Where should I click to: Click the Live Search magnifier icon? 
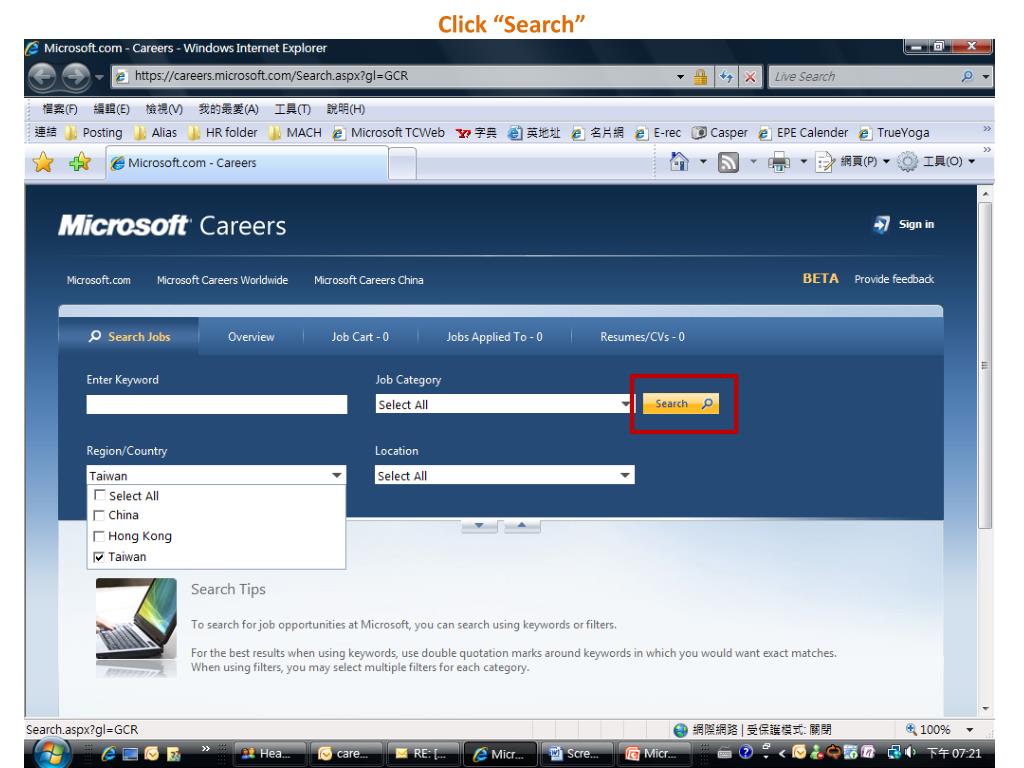pos(967,76)
